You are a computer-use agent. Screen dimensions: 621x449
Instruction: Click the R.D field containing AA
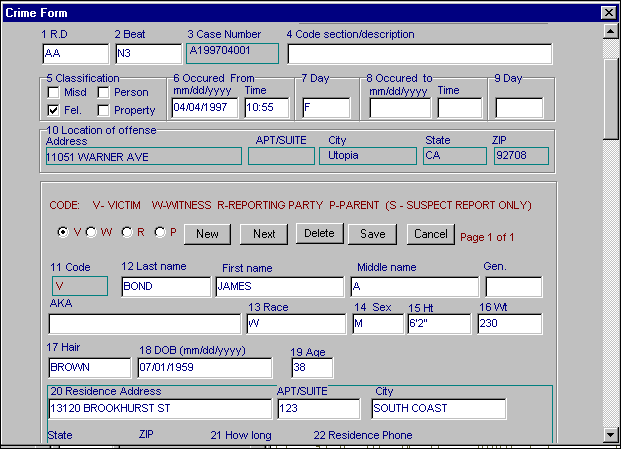click(76, 54)
